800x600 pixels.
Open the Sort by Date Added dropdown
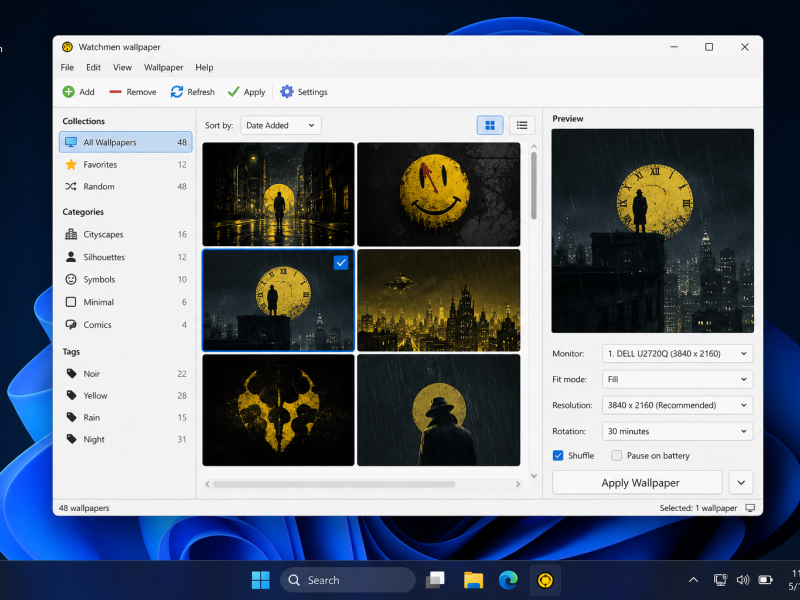click(281, 125)
